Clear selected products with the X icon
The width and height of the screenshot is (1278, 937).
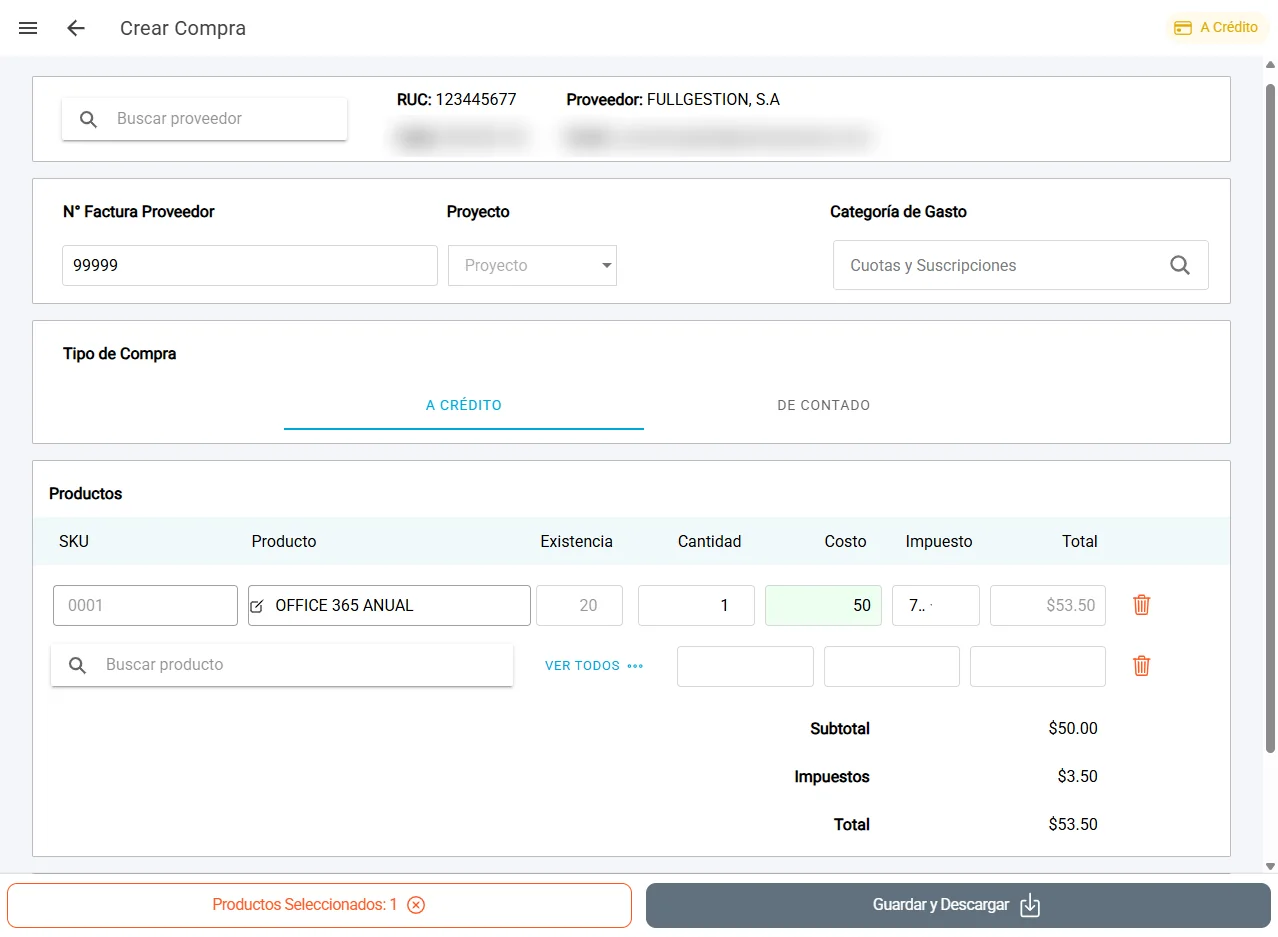pyautogui.click(x=416, y=905)
